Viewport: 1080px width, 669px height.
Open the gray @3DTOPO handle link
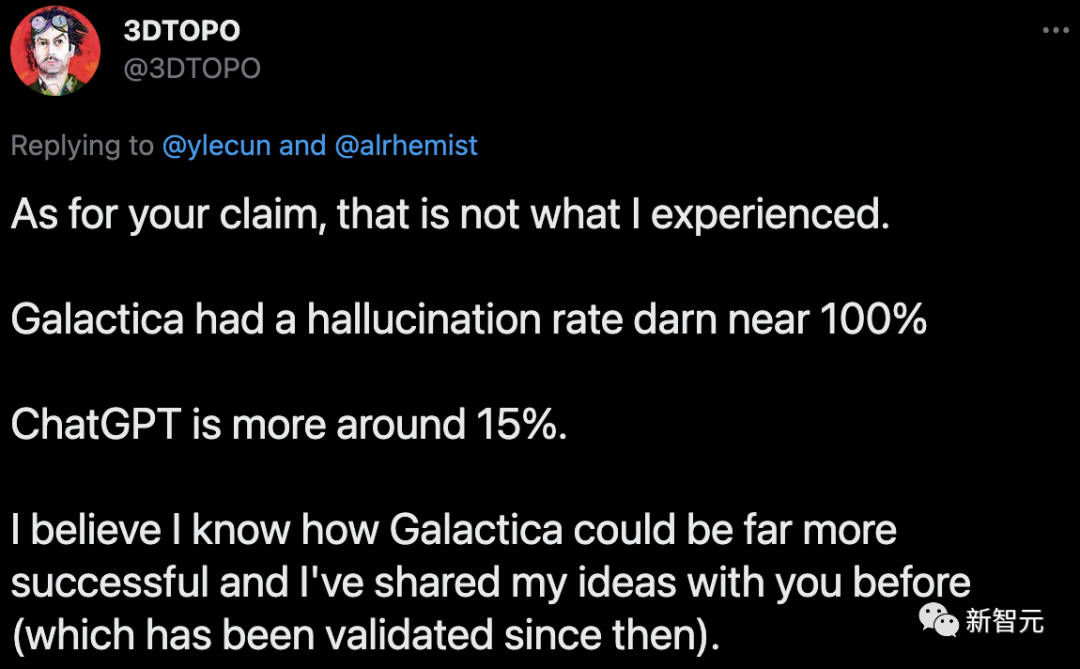point(191,68)
